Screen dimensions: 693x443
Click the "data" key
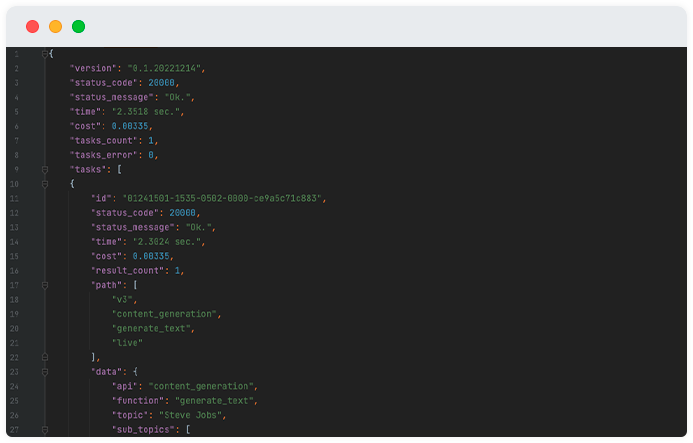click(106, 372)
